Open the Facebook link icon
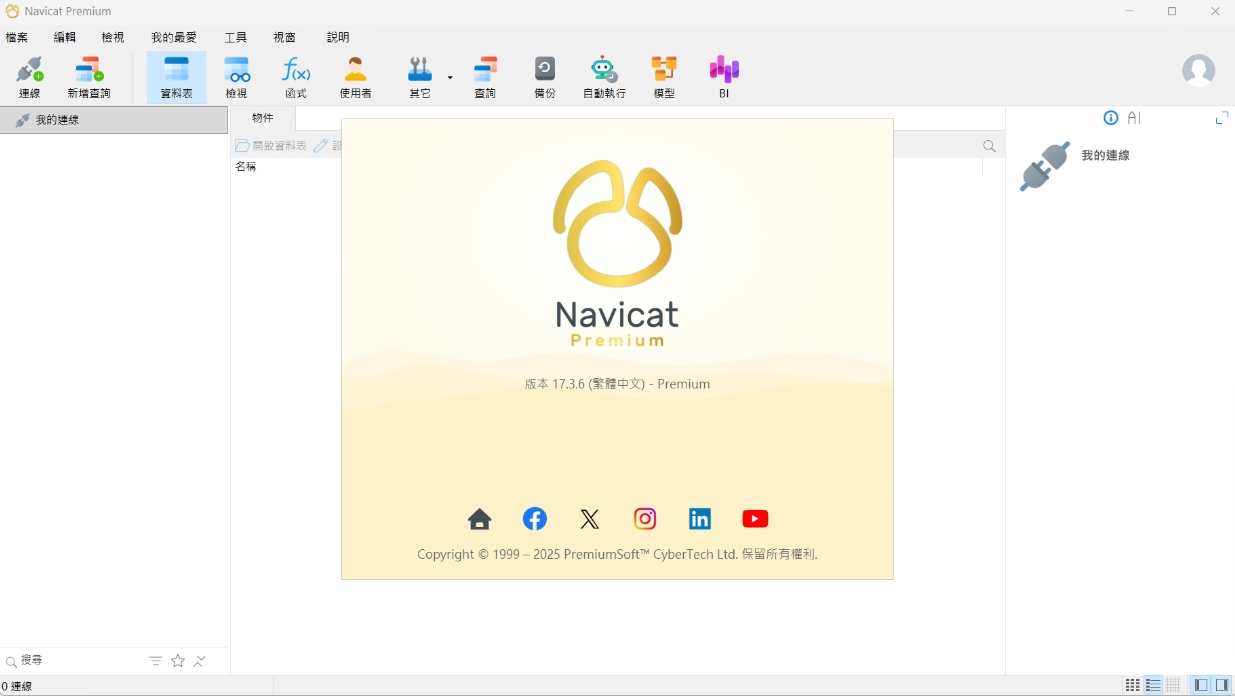The width and height of the screenshot is (1235, 696). pyautogui.click(x=535, y=519)
